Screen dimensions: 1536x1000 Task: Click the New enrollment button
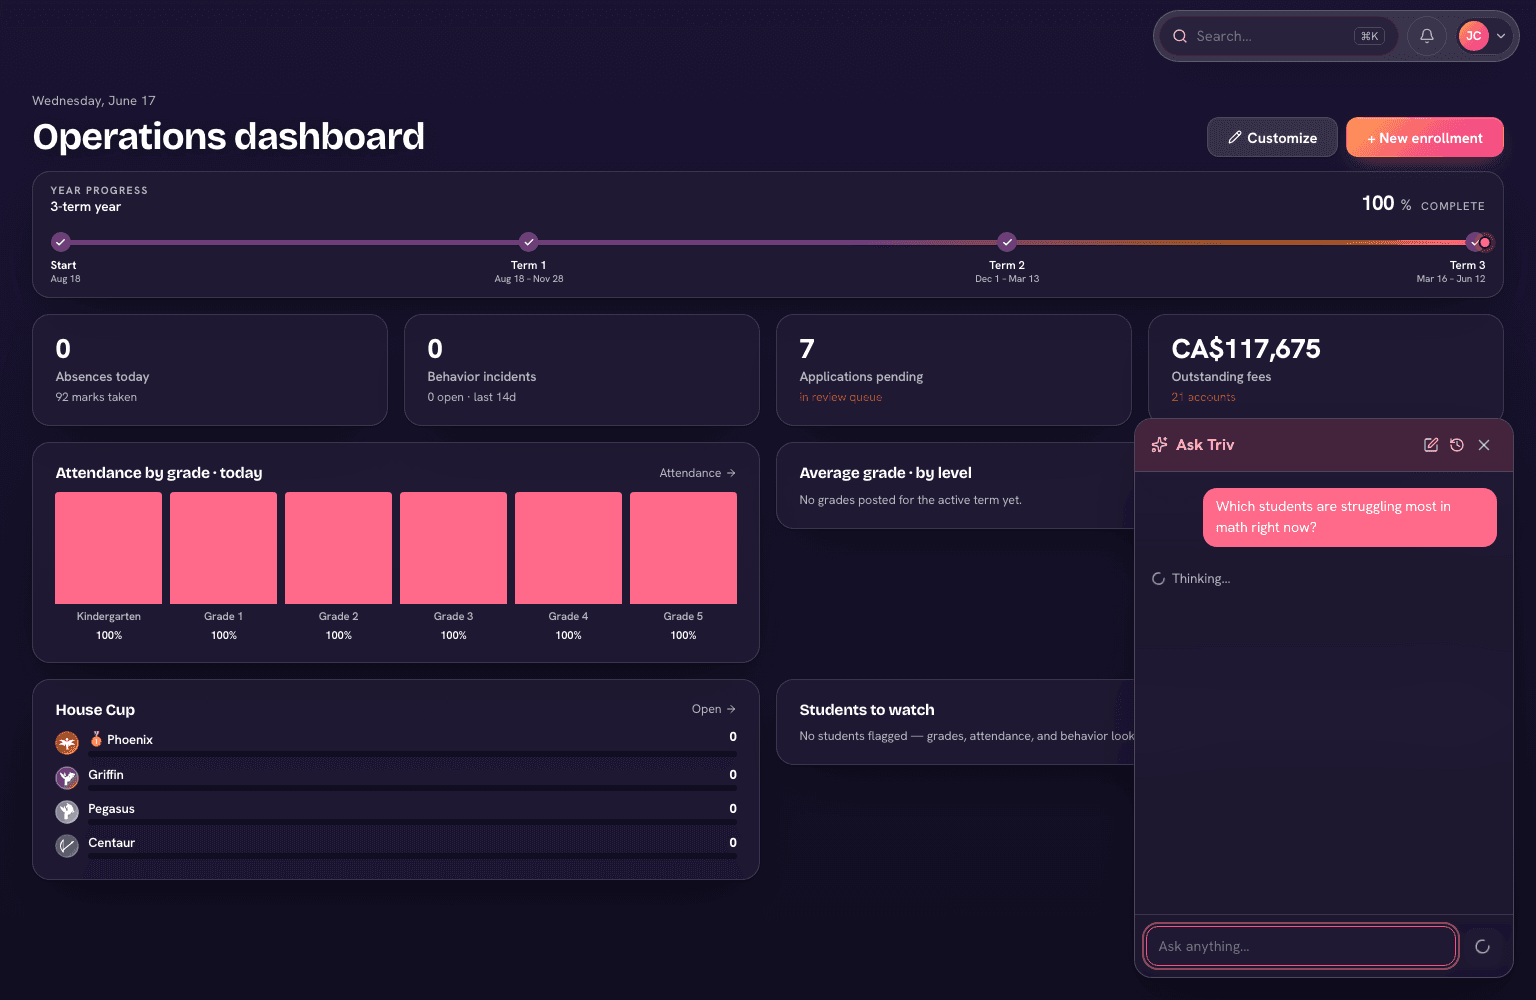1425,138
